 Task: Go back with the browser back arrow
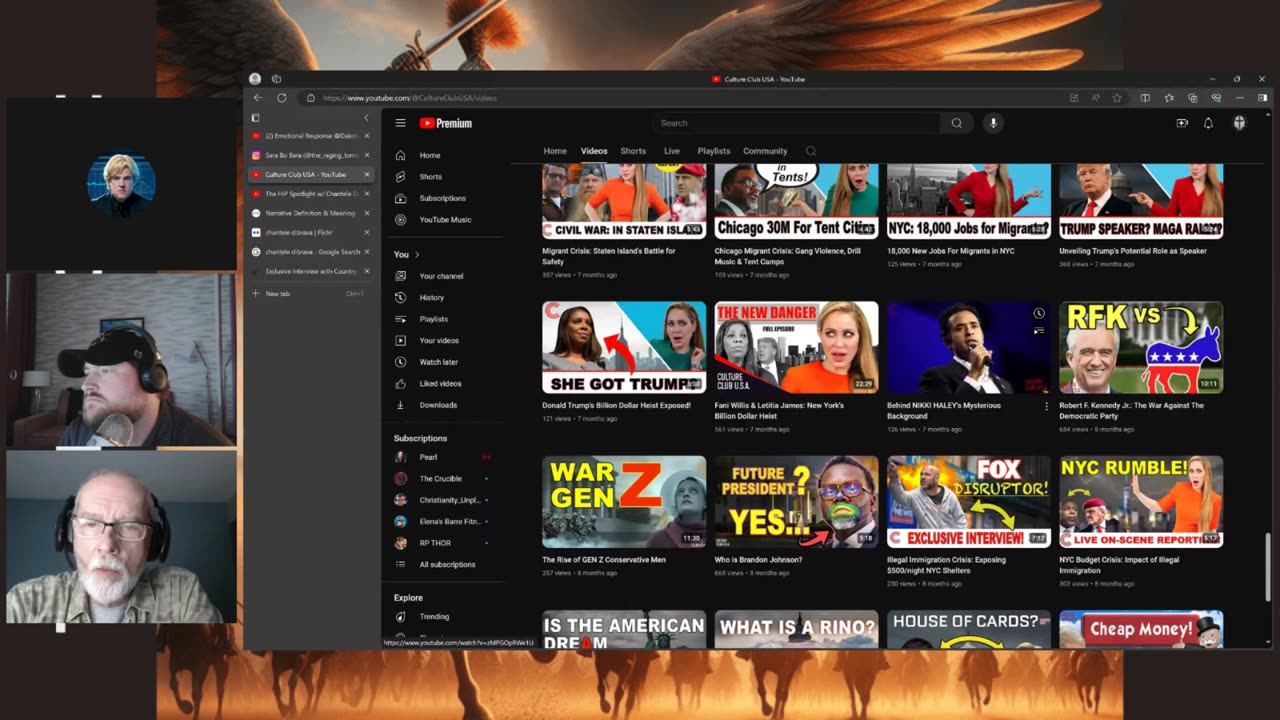(258, 98)
